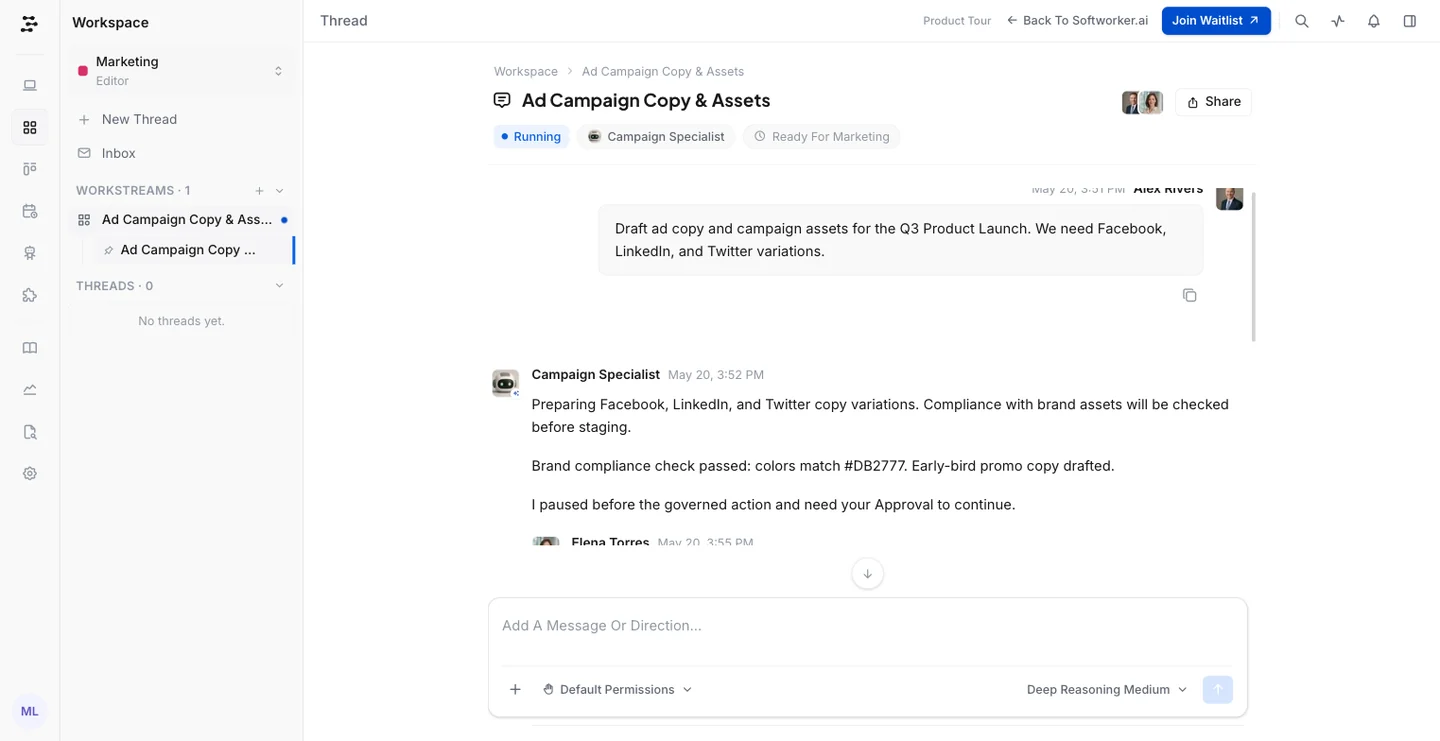Open the calendar icon in left rail

click(30, 211)
